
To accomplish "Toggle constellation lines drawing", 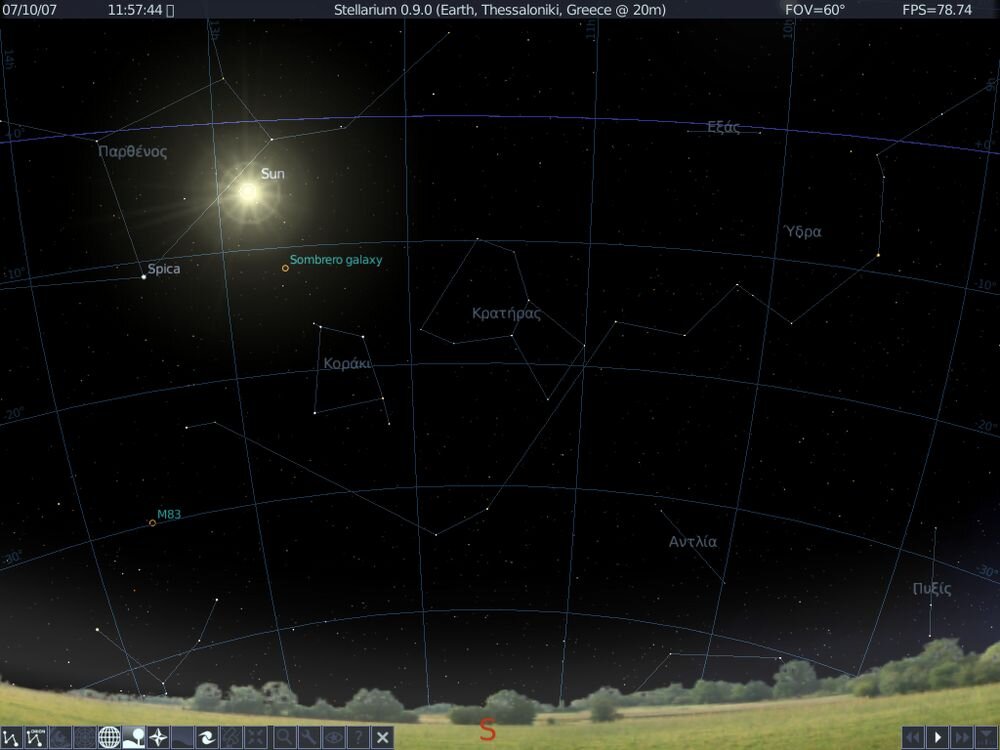I will (x=12, y=738).
